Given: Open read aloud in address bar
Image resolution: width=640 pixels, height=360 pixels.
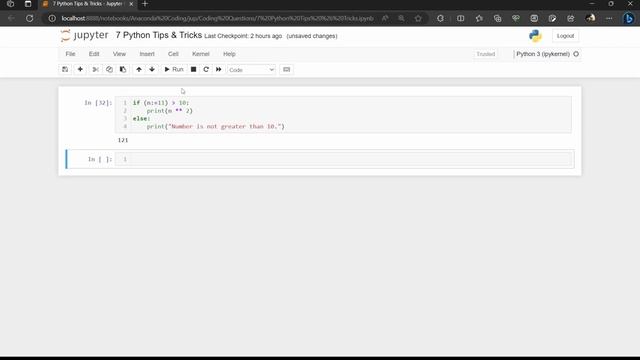Looking at the screenshot, I should 385,18.
